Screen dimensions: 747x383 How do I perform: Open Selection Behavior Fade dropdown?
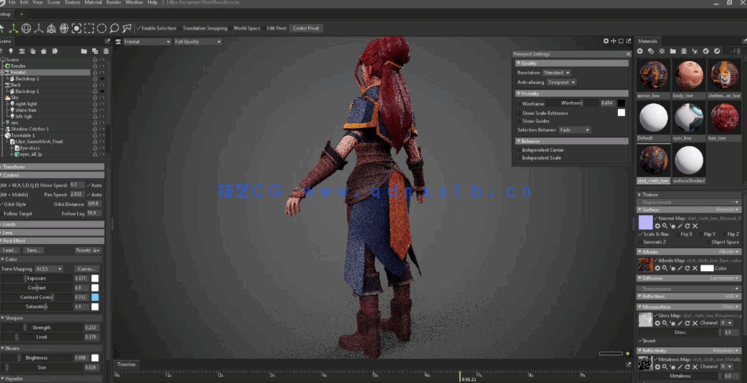[575, 130]
